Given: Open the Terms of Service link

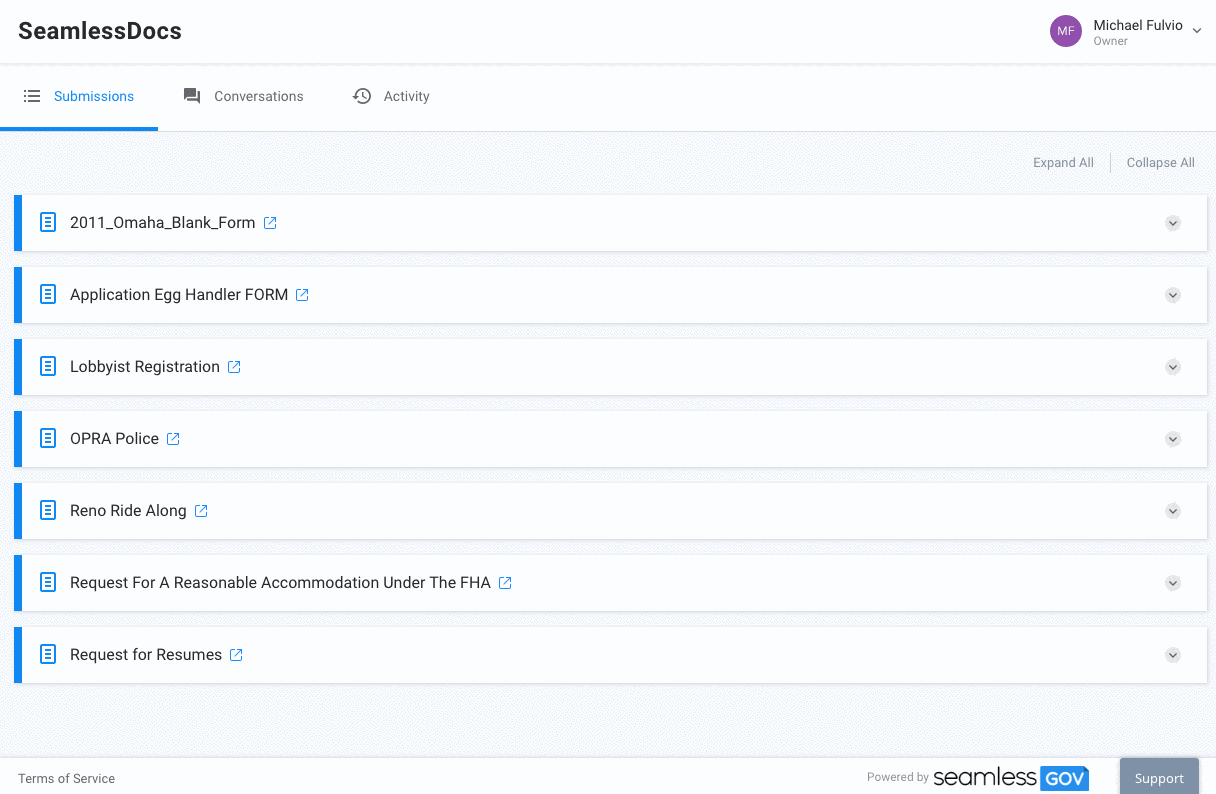Looking at the screenshot, I should click(66, 779).
